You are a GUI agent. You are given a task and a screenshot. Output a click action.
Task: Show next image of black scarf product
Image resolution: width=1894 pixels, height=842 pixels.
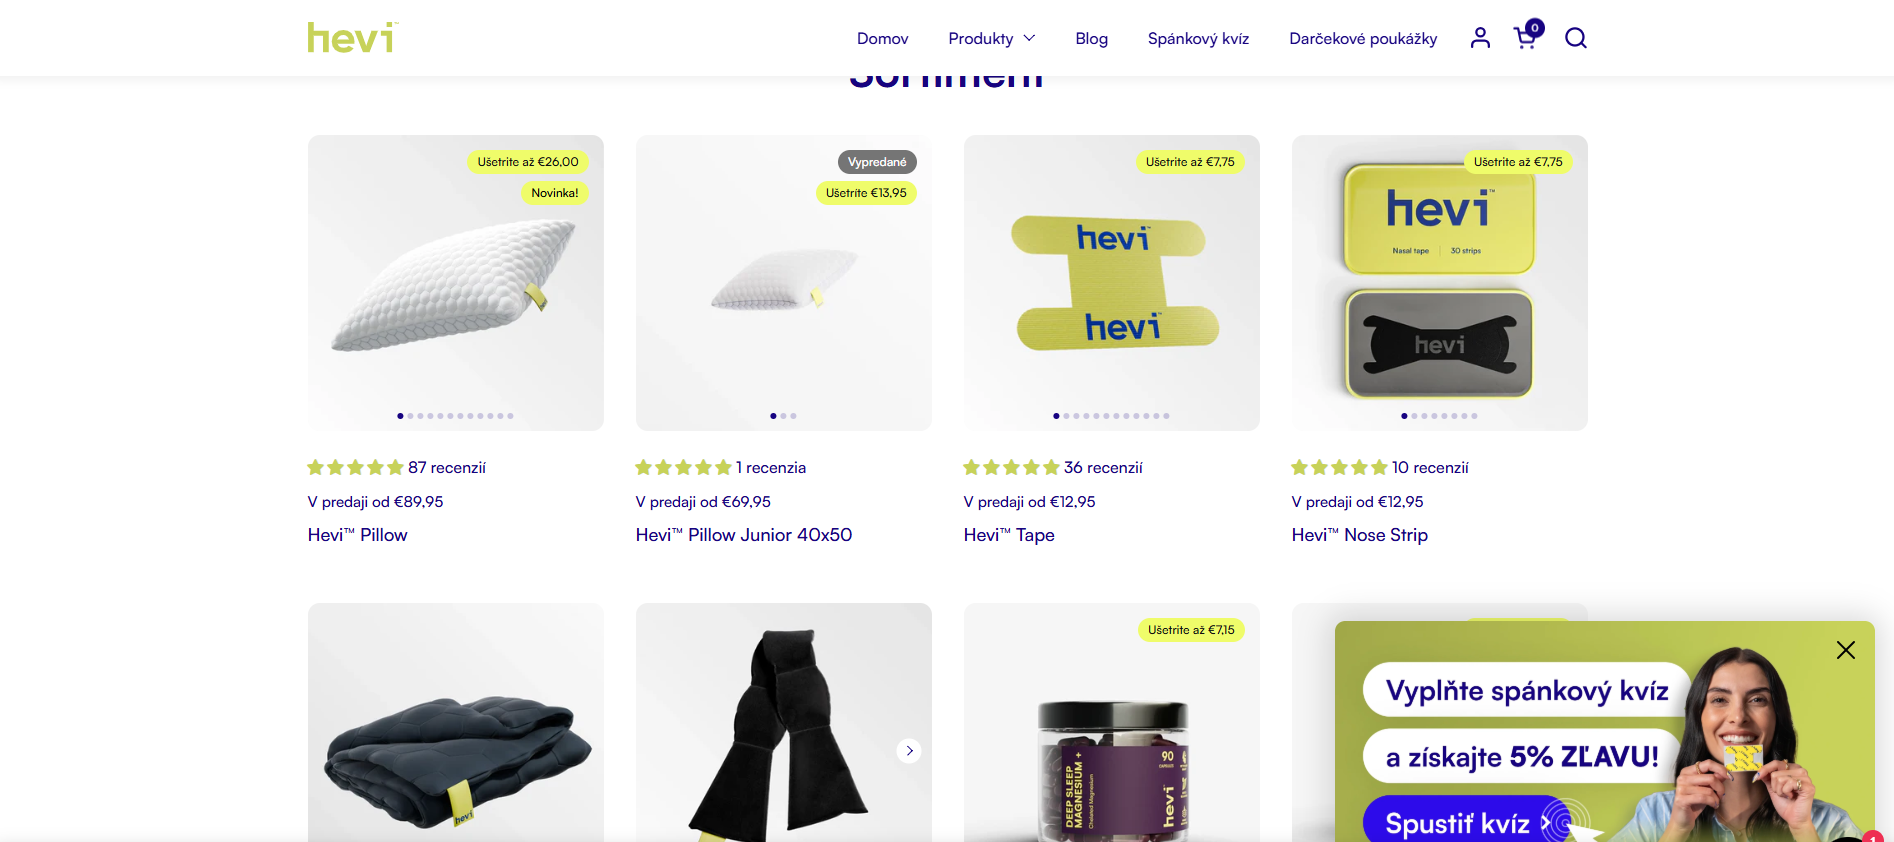coord(909,750)
